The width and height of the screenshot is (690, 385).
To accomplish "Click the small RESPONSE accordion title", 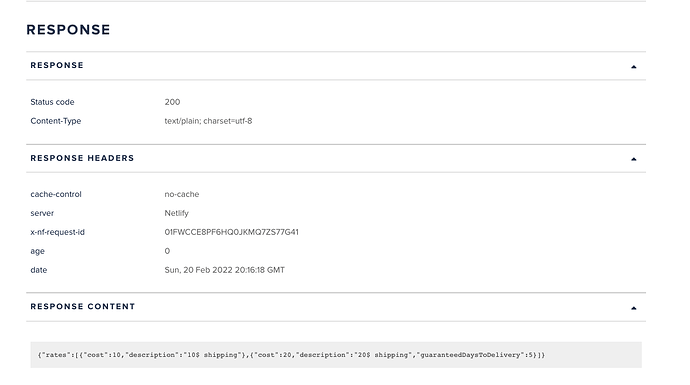I will point(57,65).
